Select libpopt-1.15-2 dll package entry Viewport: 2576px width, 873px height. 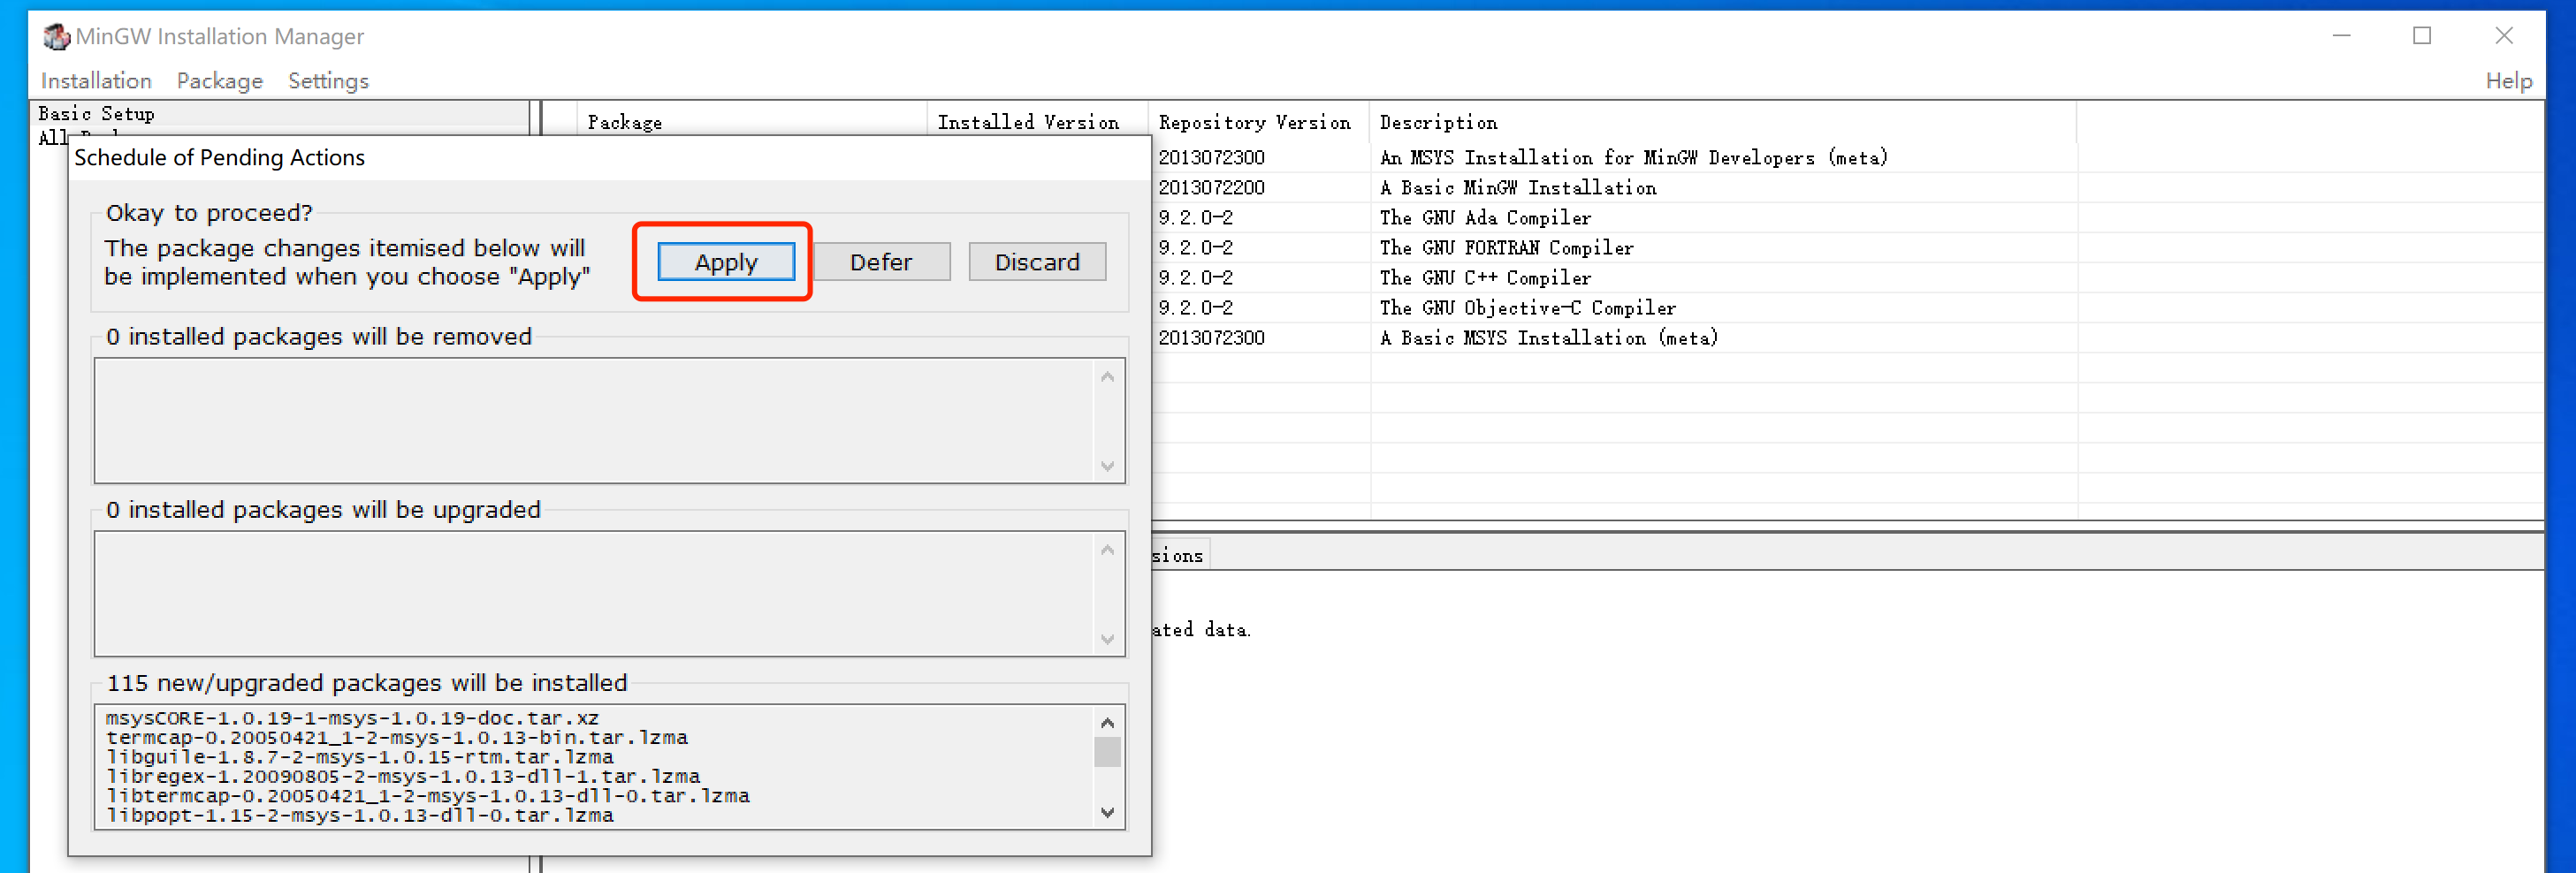359,815
